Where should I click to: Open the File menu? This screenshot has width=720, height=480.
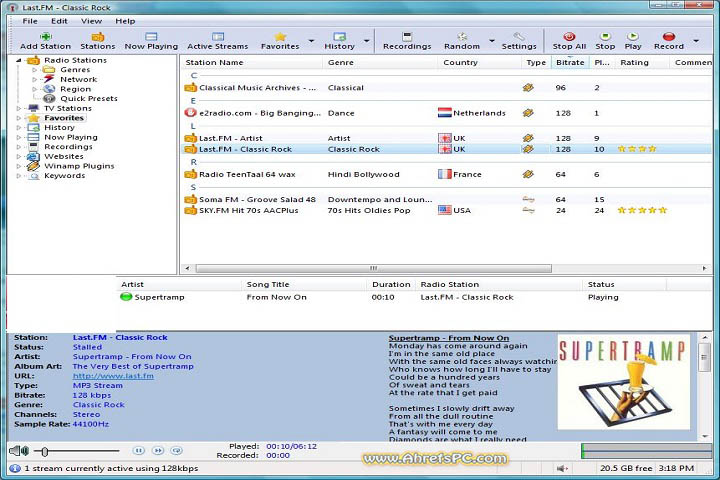click(30, 21)
